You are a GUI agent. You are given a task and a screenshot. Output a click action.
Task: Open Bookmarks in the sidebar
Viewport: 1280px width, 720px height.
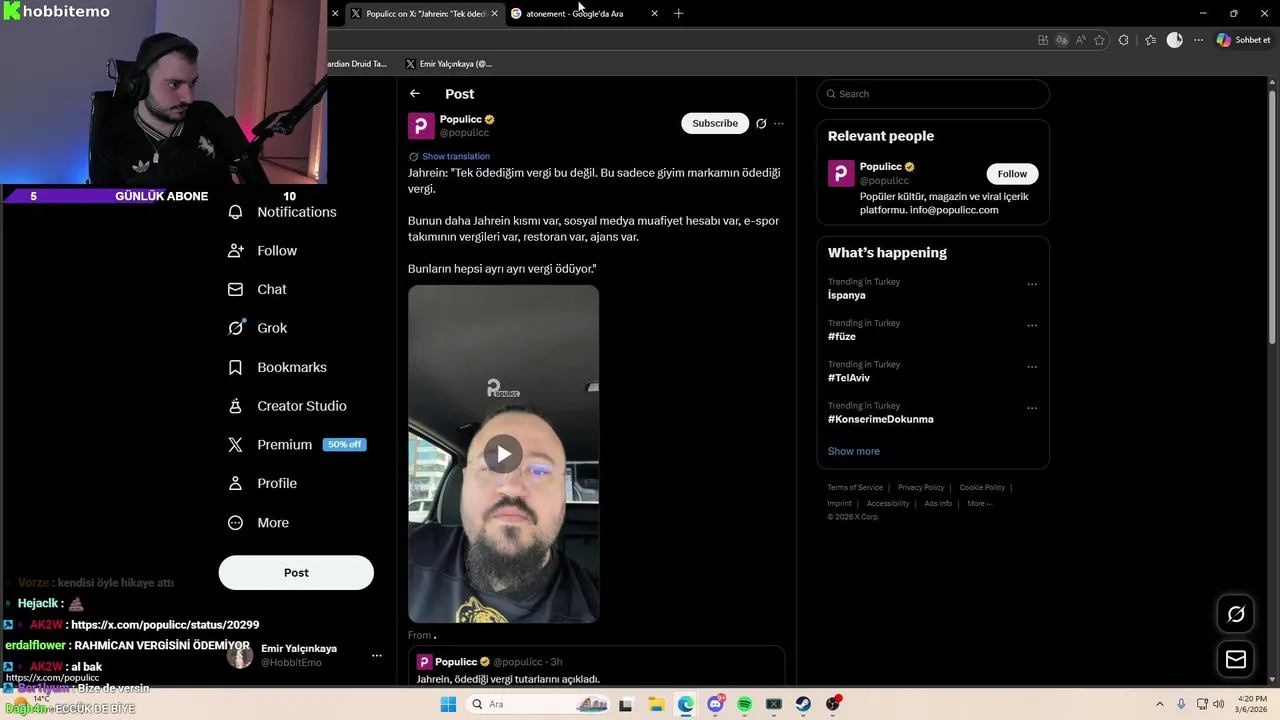click(277, 367)
